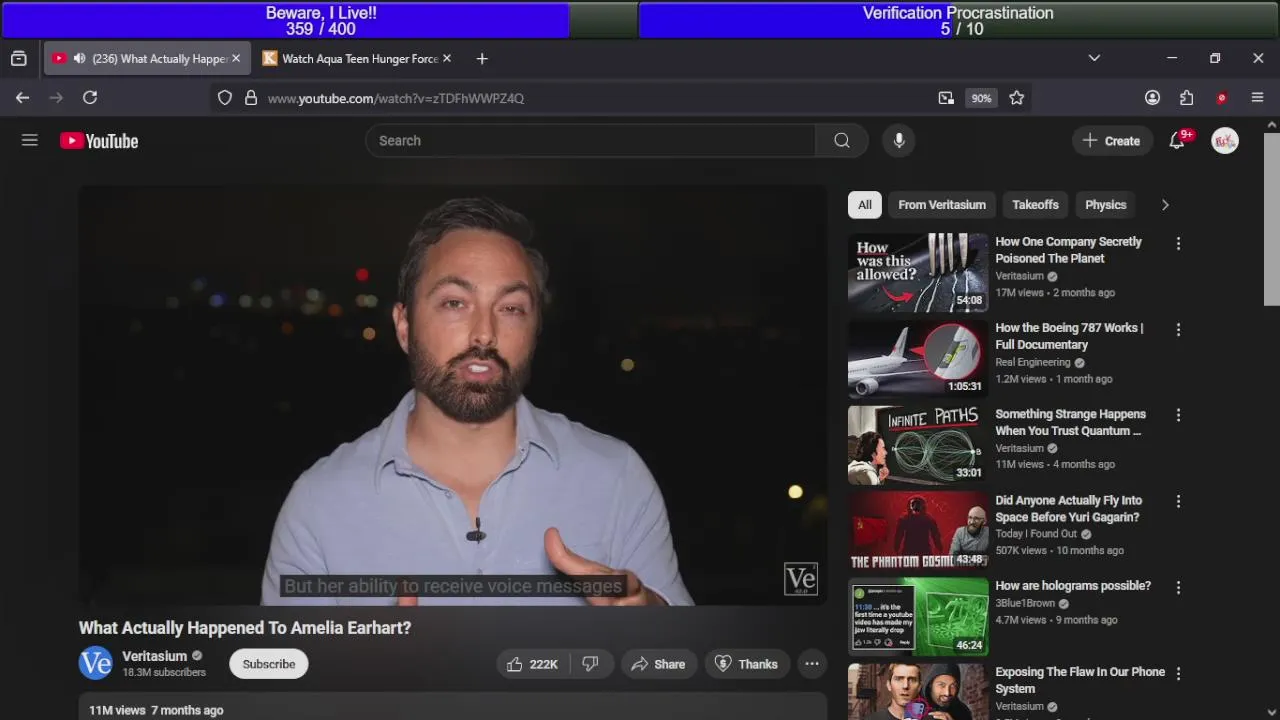Open the account avatar menu
Screen dimensions: 1280x720
pyautogui.click(x=1225, y=141)
